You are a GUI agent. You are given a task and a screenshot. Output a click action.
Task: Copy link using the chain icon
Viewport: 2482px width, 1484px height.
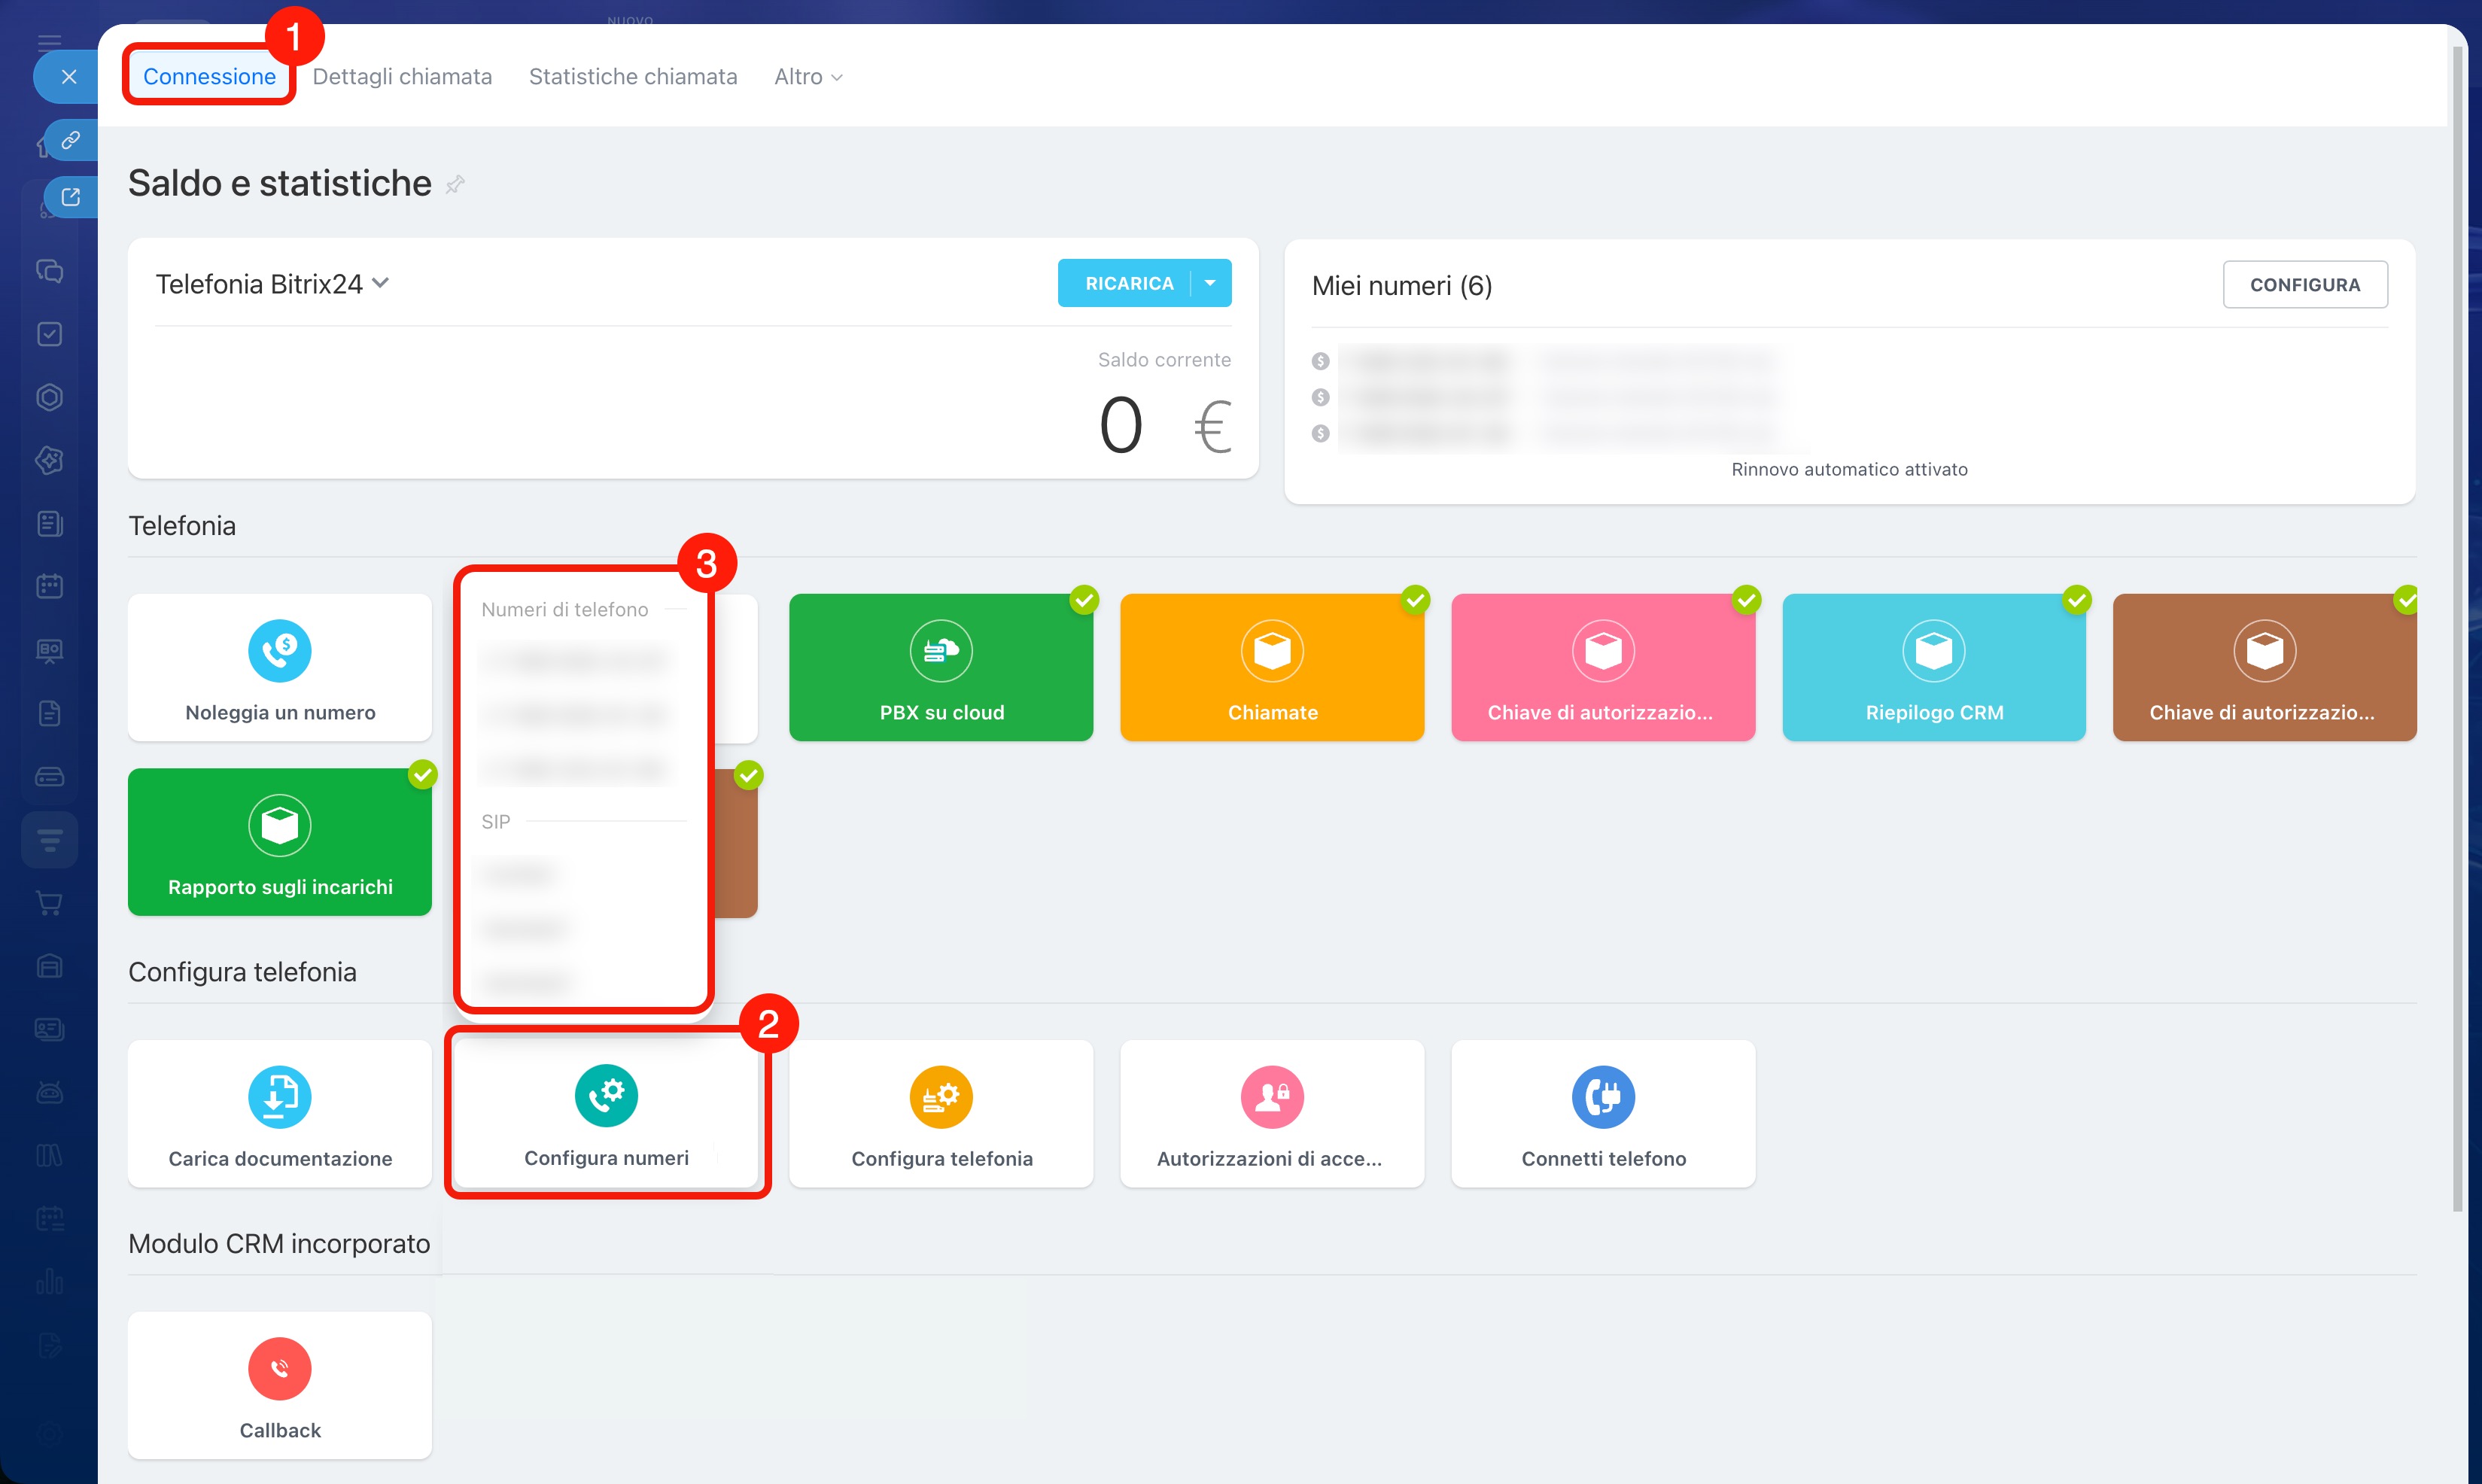pyautogui.click(x=70, y=140)
